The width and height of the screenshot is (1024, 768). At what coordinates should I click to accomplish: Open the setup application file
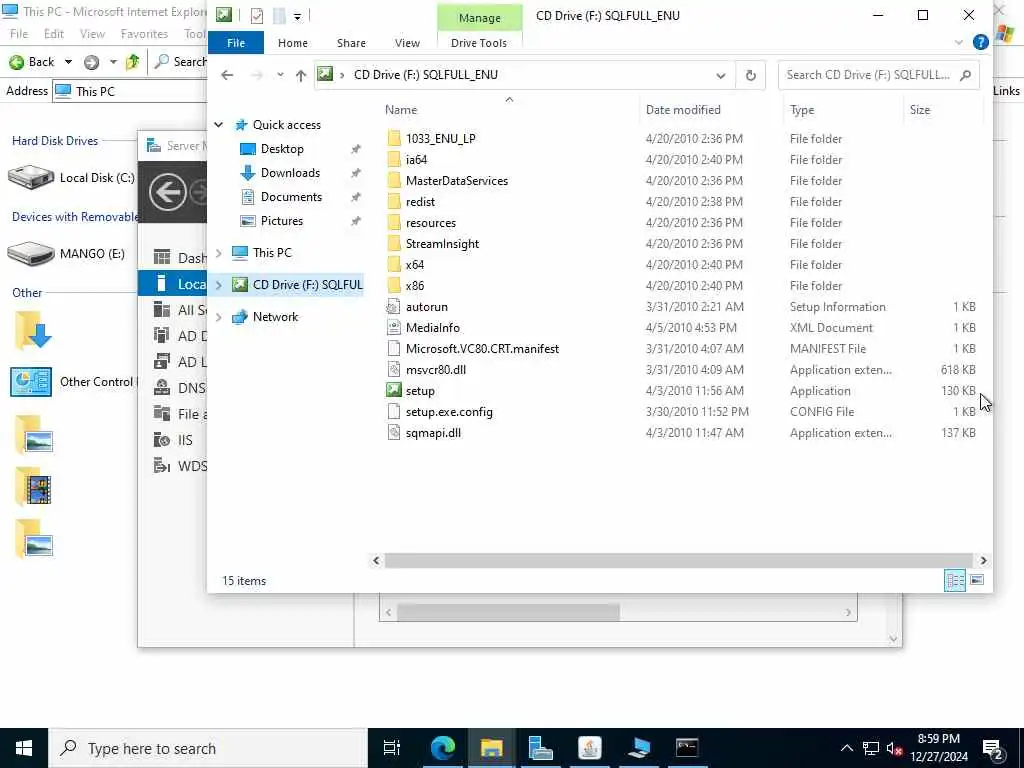click(420, 391)
